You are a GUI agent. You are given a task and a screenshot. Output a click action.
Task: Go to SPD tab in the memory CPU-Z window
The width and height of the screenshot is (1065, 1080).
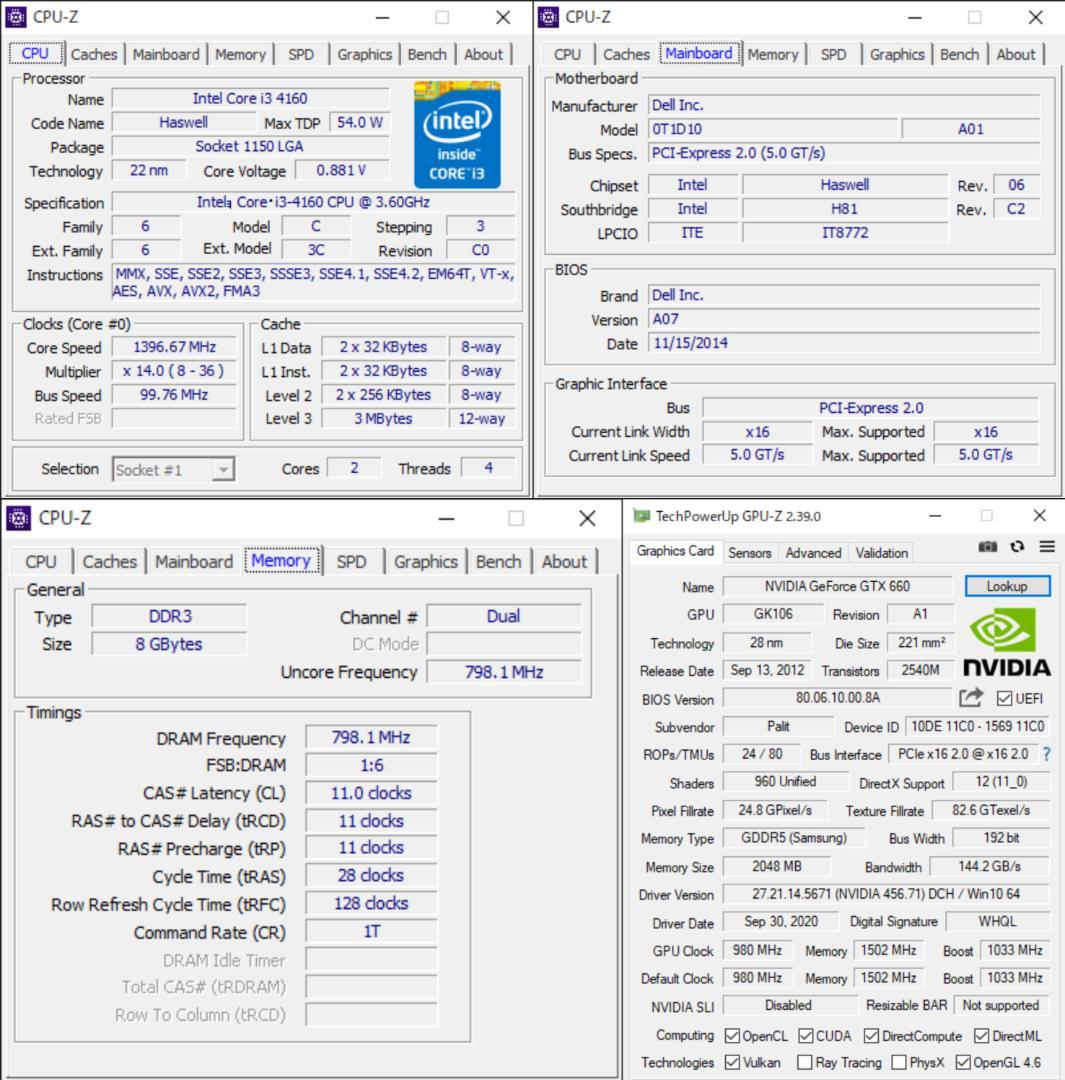351,562
